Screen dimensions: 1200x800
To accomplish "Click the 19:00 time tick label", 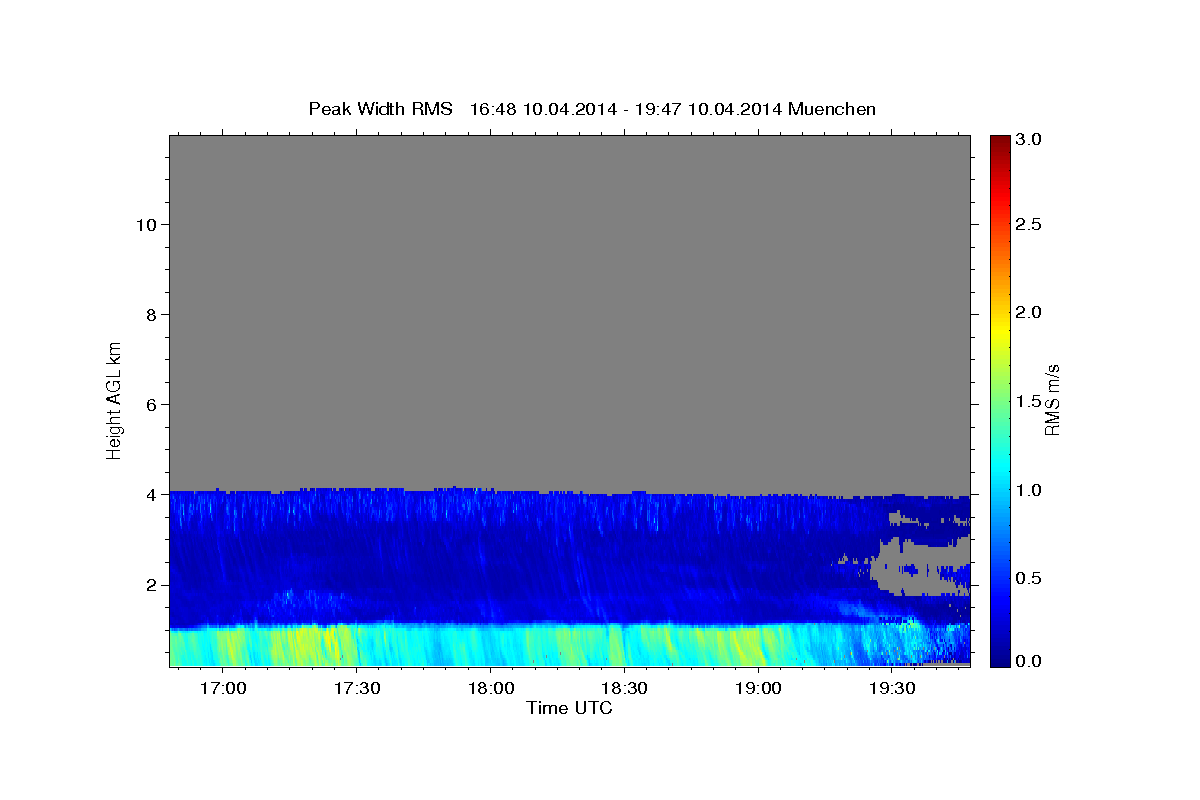I will coord(759,689).
